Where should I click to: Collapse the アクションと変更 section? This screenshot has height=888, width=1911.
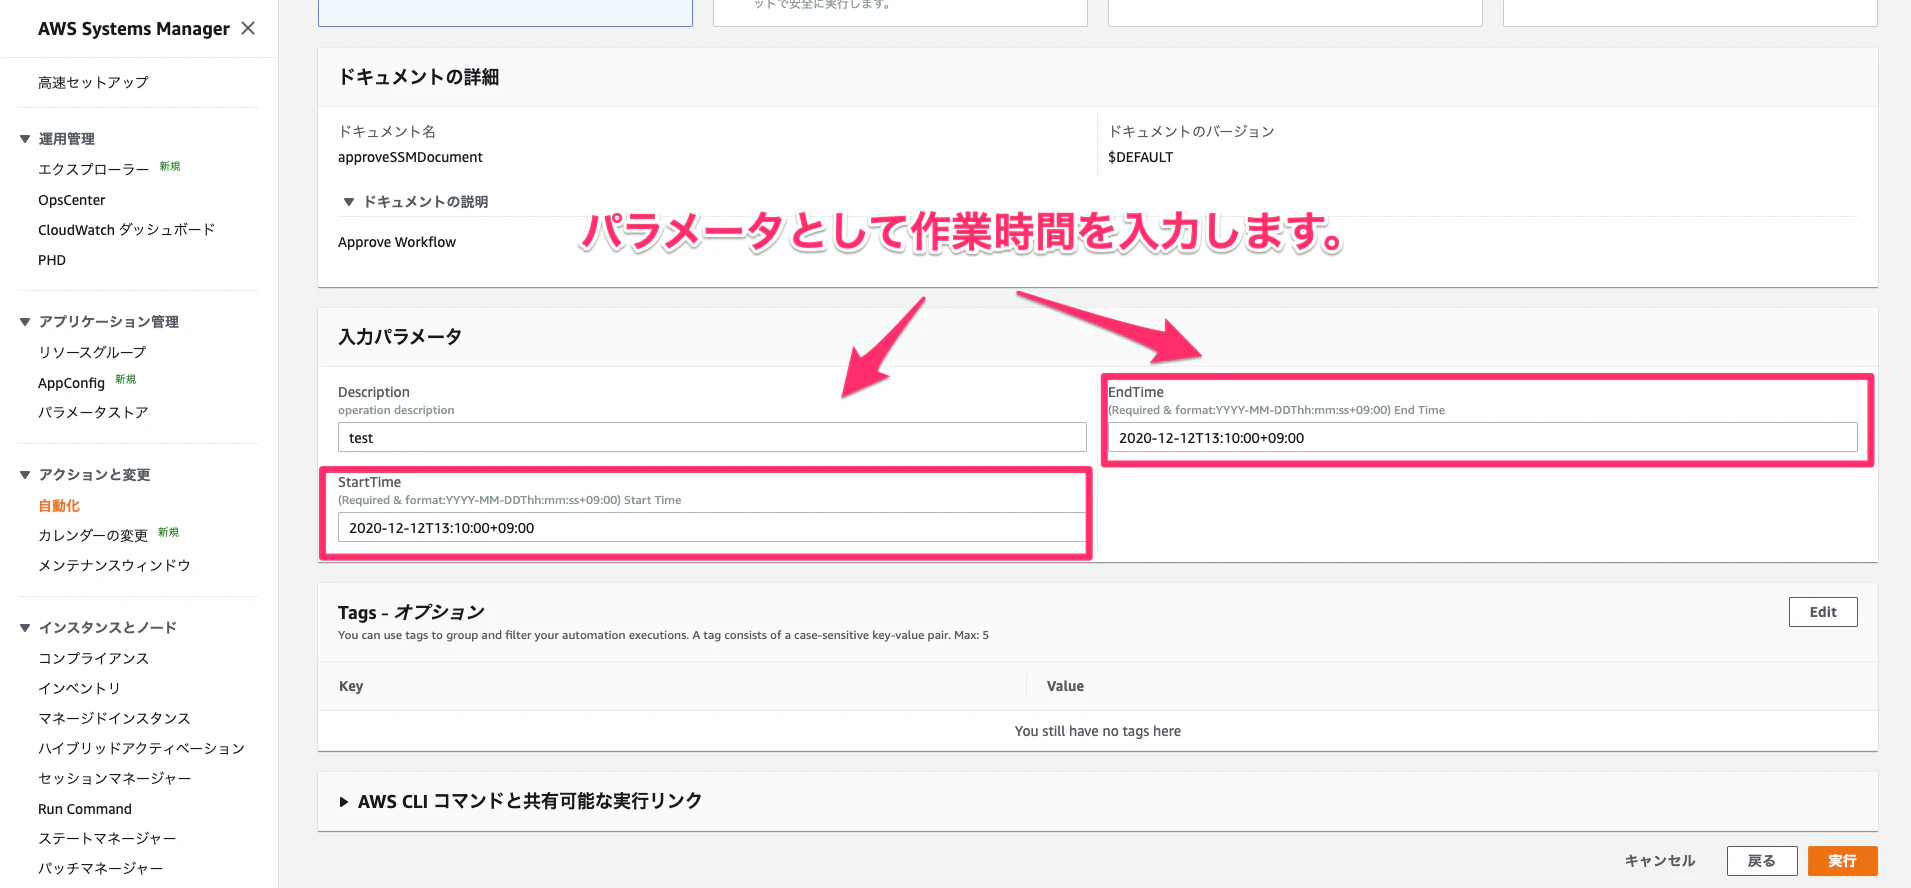click(25, 475)
